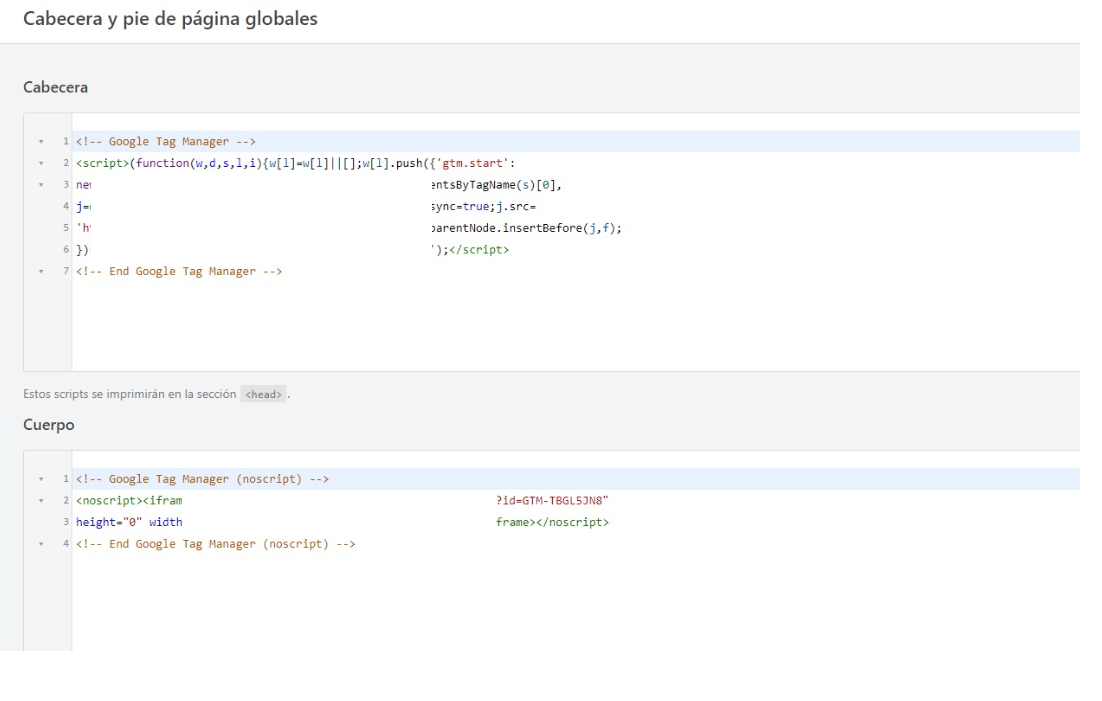Screen dimensions: 1102x701
Task: Collapse fold arrow on Cuerpo line 4
Action: point(41,544)
